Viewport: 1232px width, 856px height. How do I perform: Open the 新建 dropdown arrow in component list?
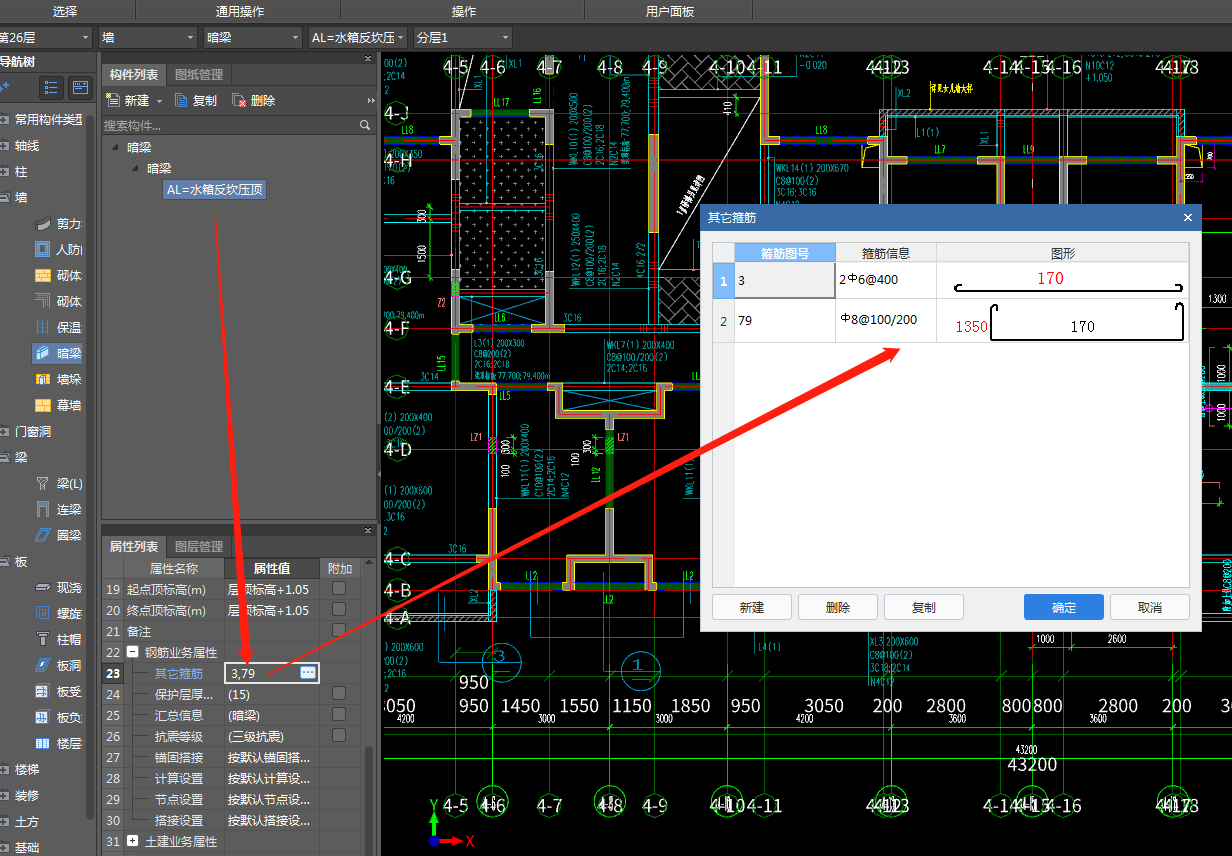pyautogui.click(x=159, y=101)
